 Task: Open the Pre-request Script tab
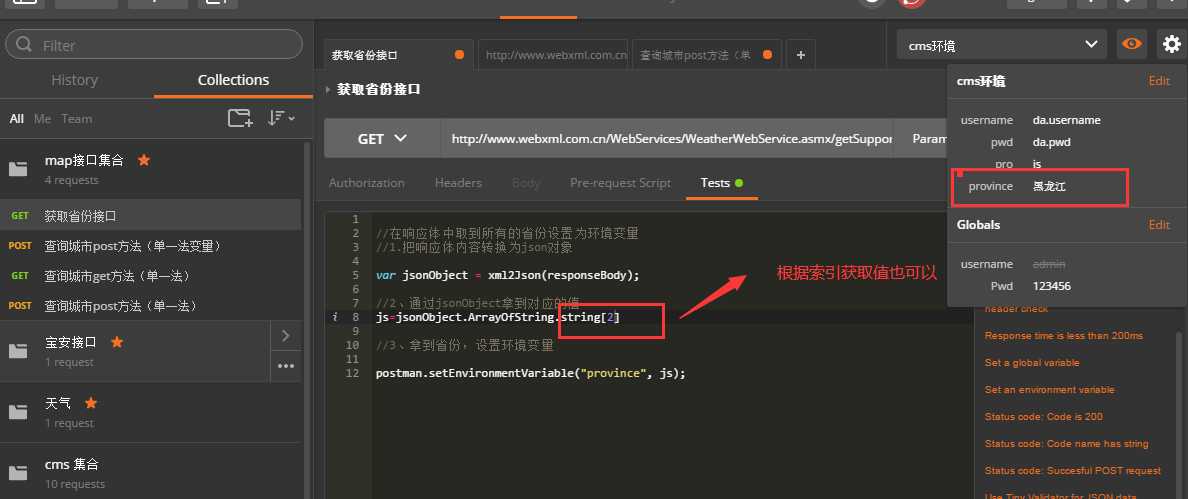point(621,182)
